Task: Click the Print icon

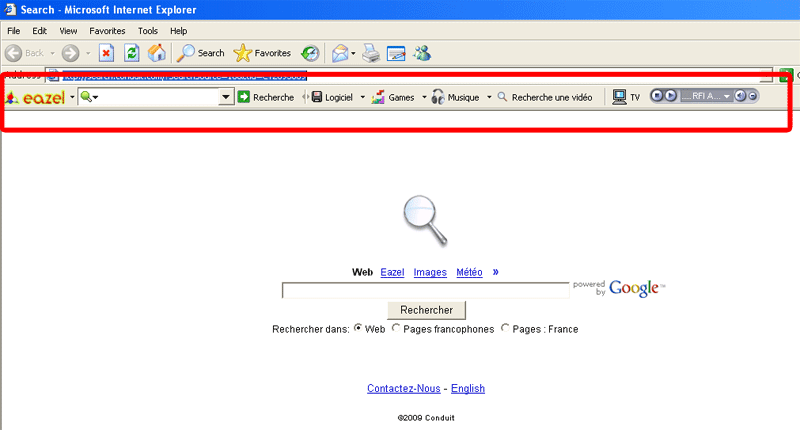Action: [x=370, y=53]
